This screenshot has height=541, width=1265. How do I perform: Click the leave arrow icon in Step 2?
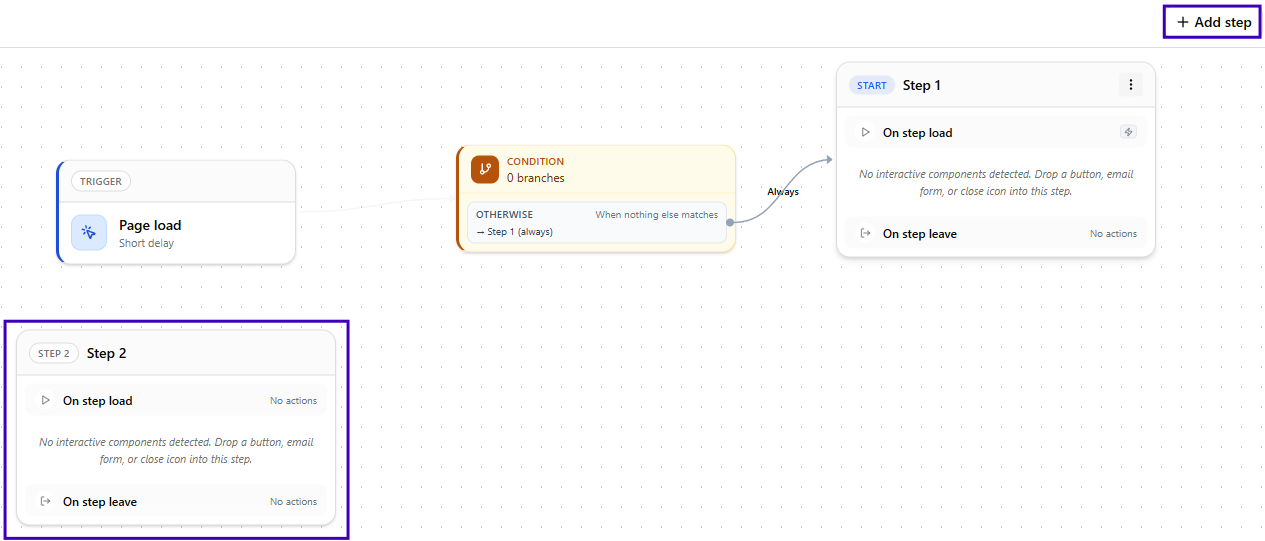tap(46, 501)
